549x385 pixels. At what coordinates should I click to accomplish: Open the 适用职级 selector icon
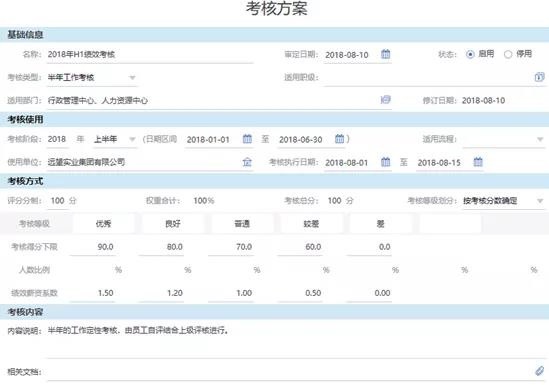pyautogui.click(x=539, y=77)
